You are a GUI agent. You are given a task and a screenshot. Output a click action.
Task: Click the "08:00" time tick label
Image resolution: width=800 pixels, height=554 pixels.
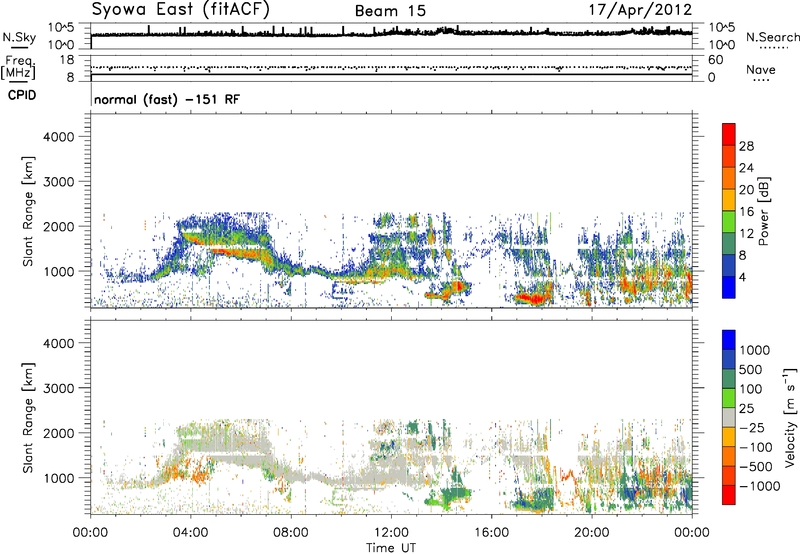point(290,533)
